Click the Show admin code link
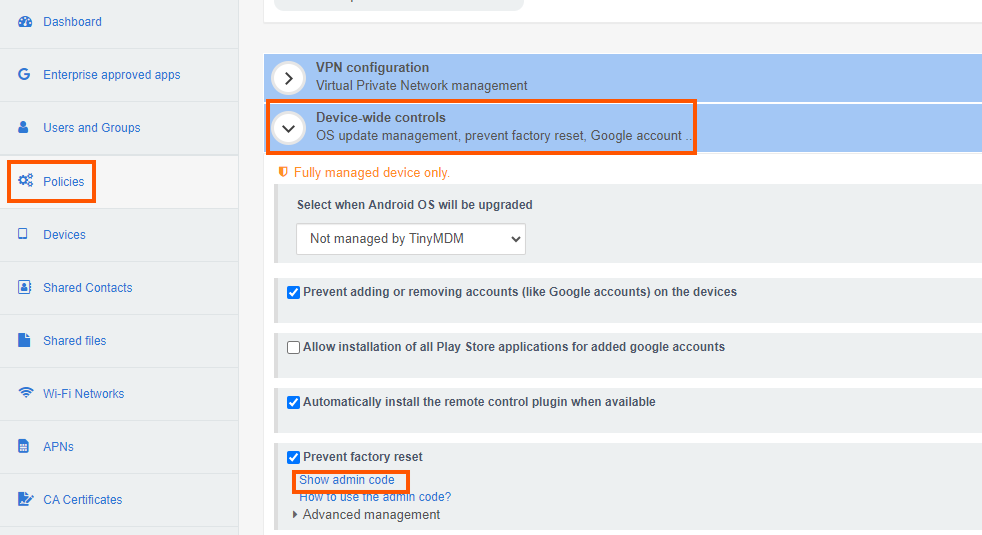 pyautogui.click(x=346, y=480)
